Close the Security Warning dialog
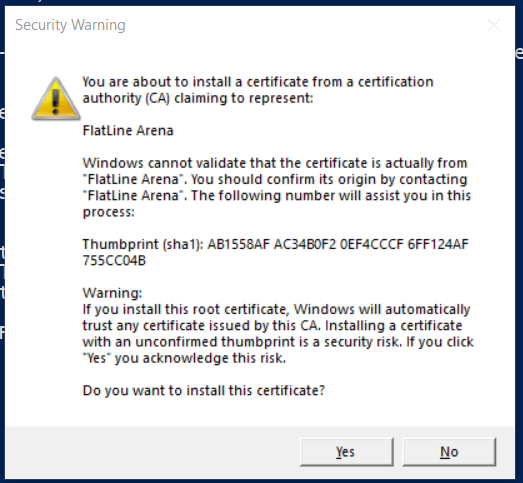The height and width of the screenshot is (483, 523). point(494,25)
